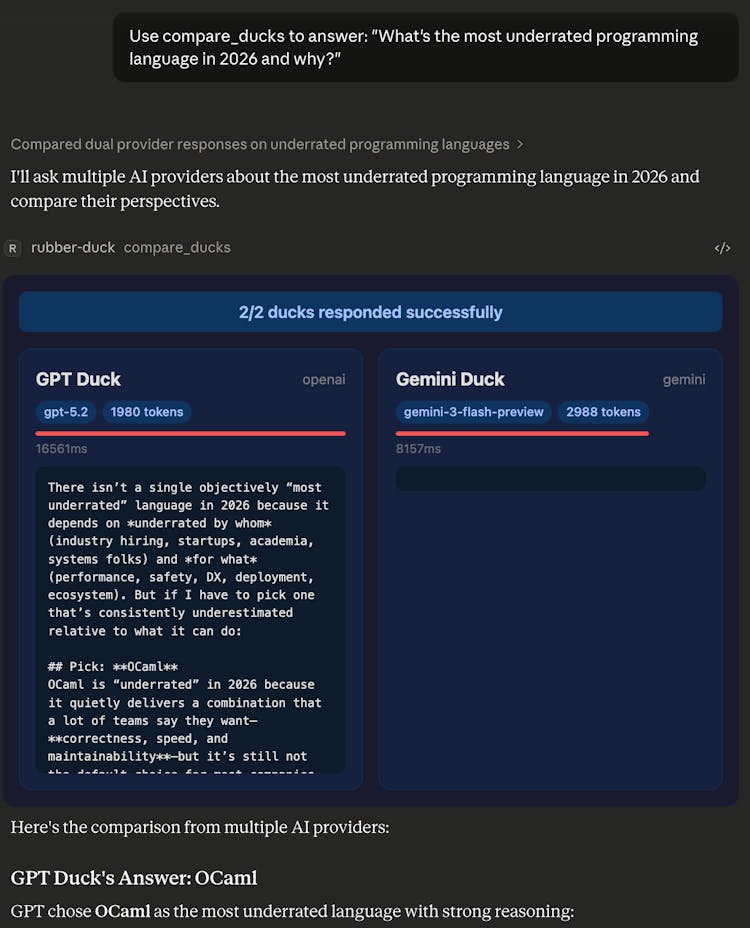Screen dimensions: 750x928
Task: Click the openai provider label
Action: tap(324, 380)
